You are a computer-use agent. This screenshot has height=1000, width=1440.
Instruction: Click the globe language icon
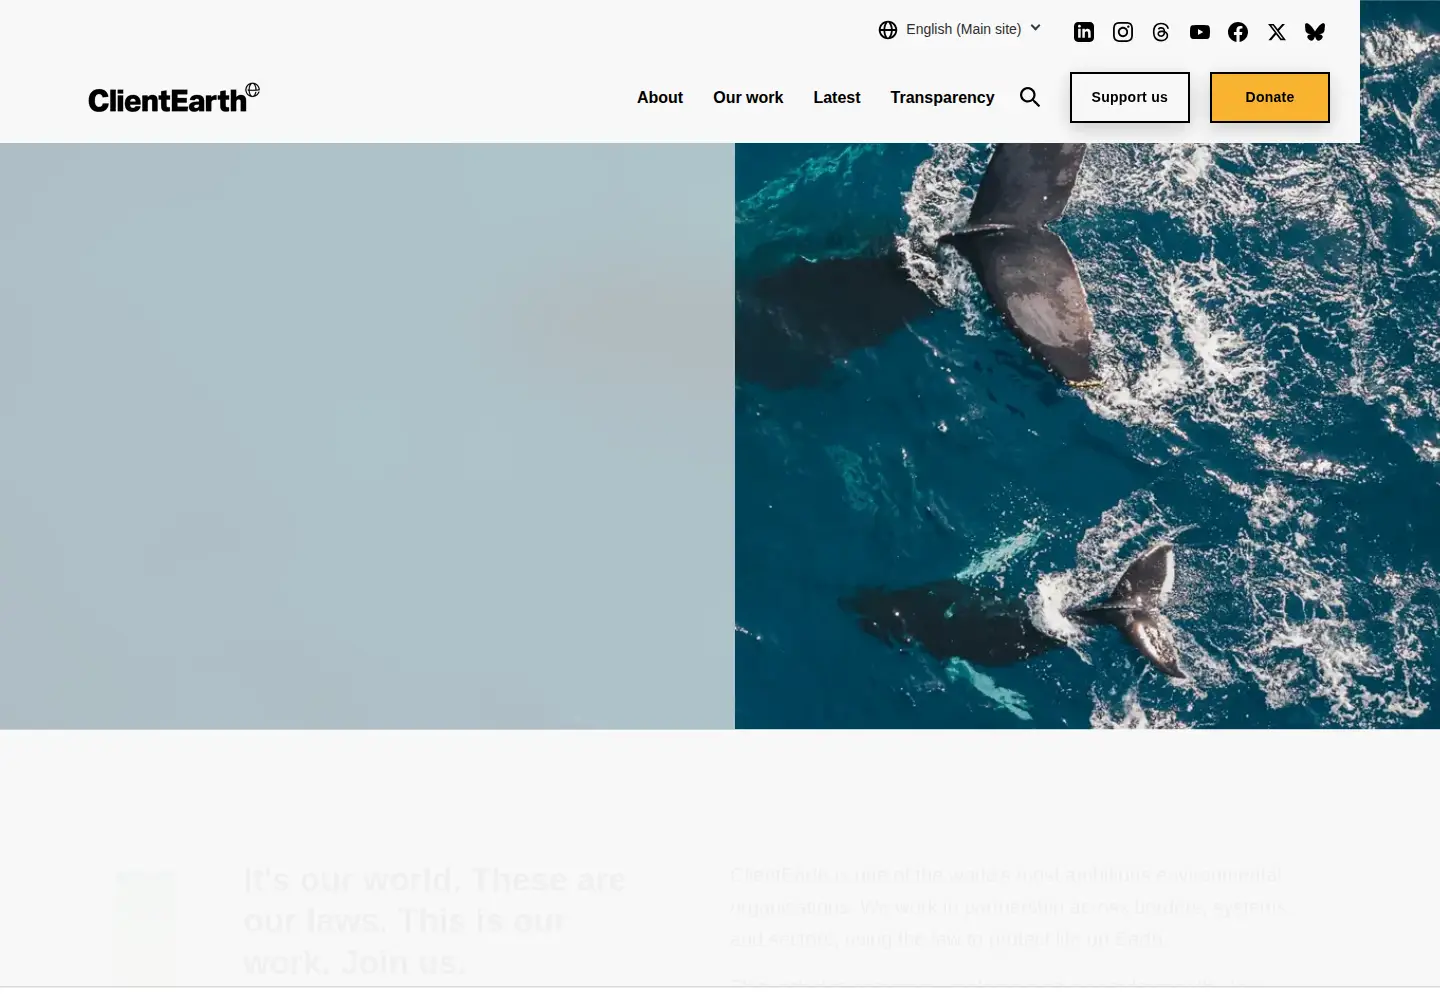point(888,30)
